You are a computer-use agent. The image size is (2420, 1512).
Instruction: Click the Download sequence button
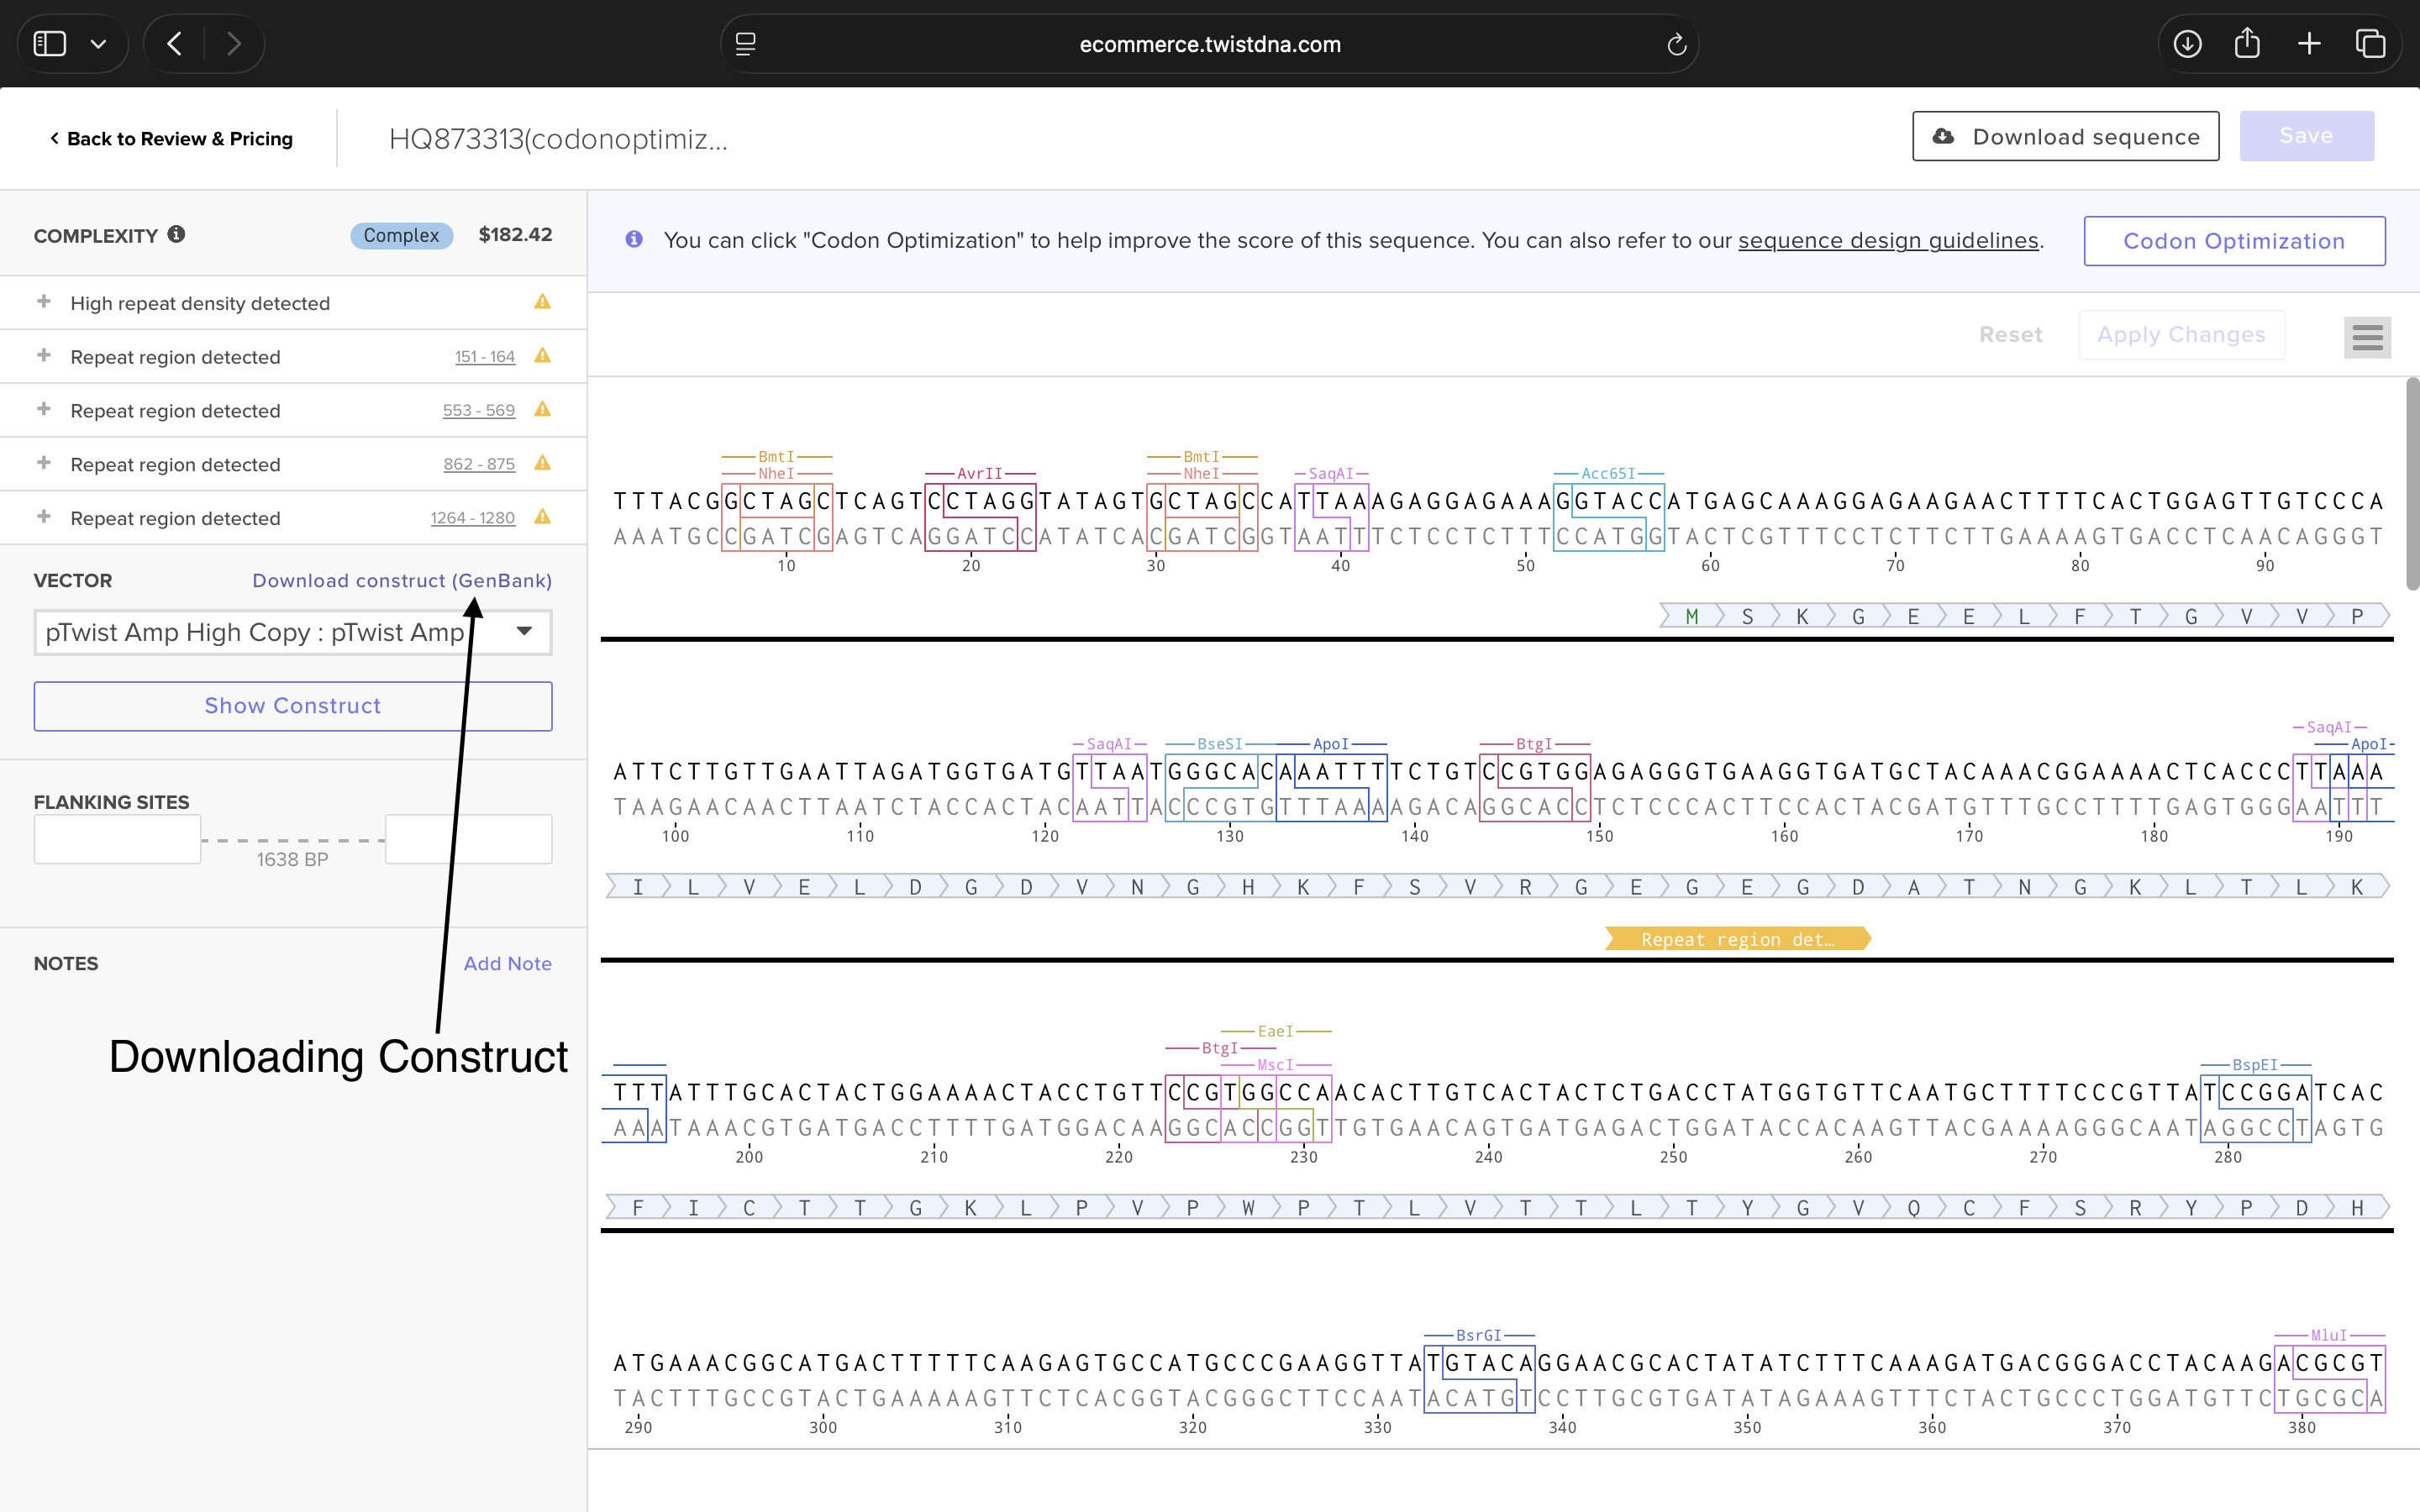coord(2065,137)
